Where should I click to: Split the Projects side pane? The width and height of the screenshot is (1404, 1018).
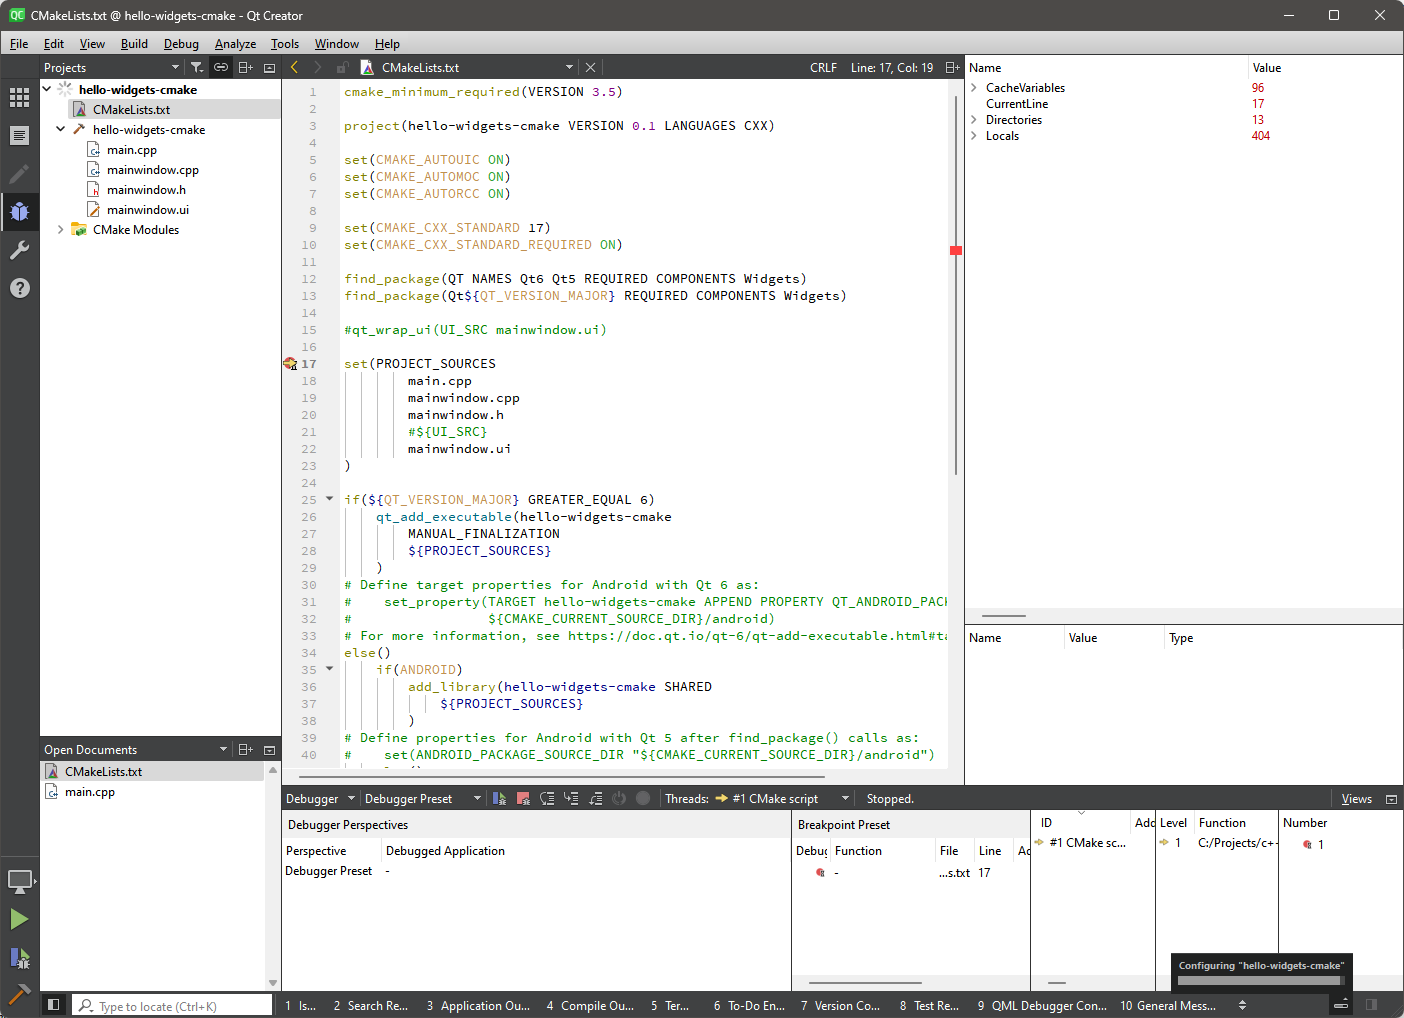pyautogui.click(x=245, y=67)
